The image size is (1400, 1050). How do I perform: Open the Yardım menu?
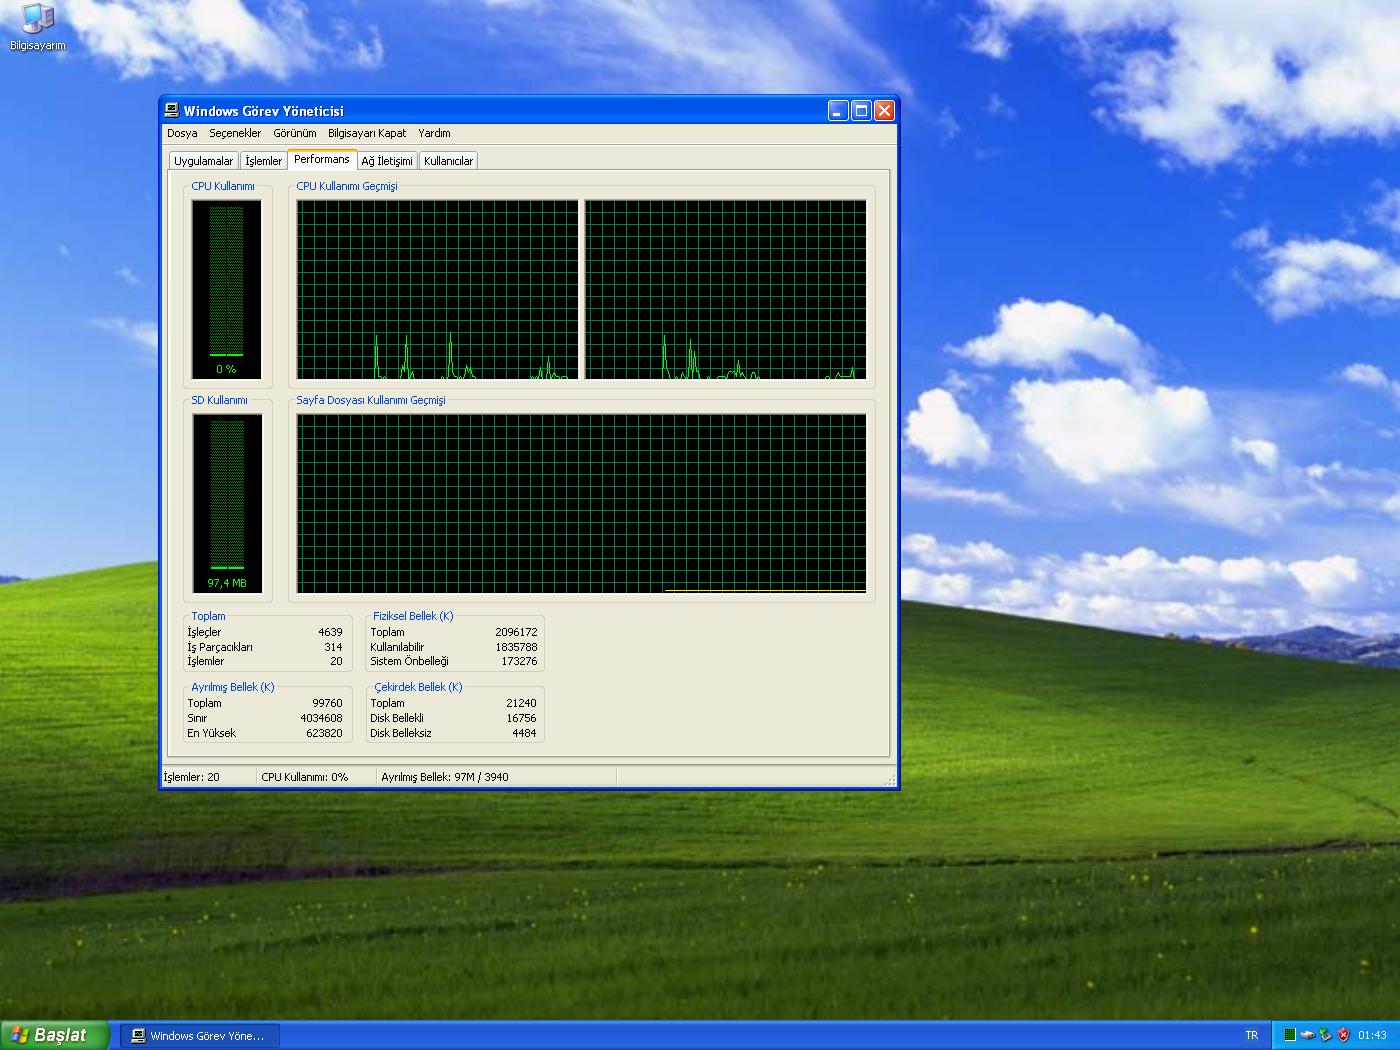pyautogui.click(x=434, y=133)
